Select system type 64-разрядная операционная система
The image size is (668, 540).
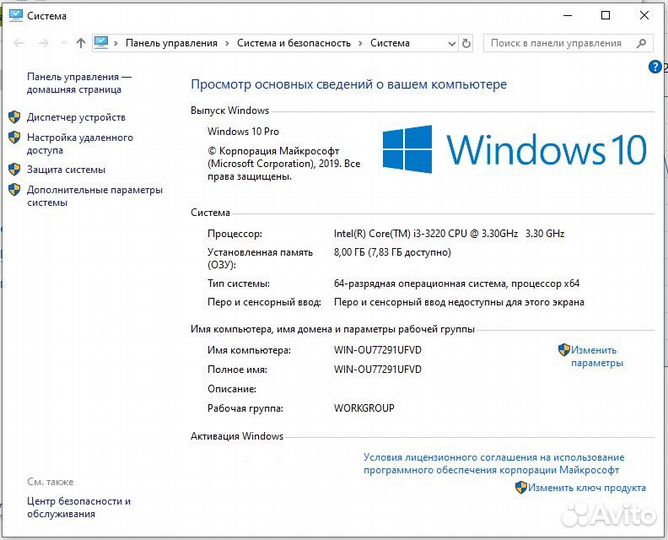coord(457,283)
